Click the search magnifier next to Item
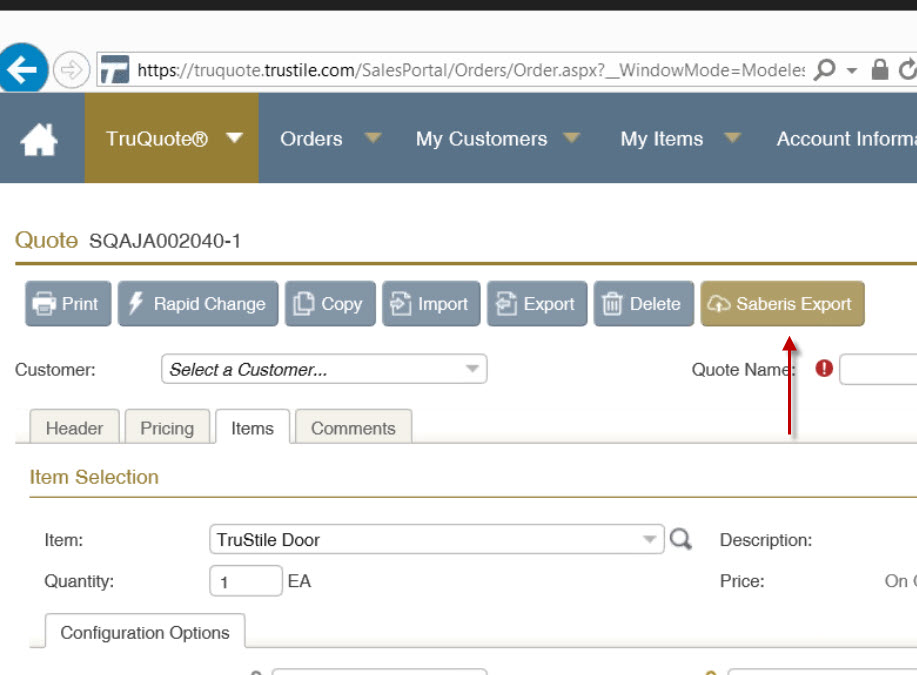 (x=681, y=540)
